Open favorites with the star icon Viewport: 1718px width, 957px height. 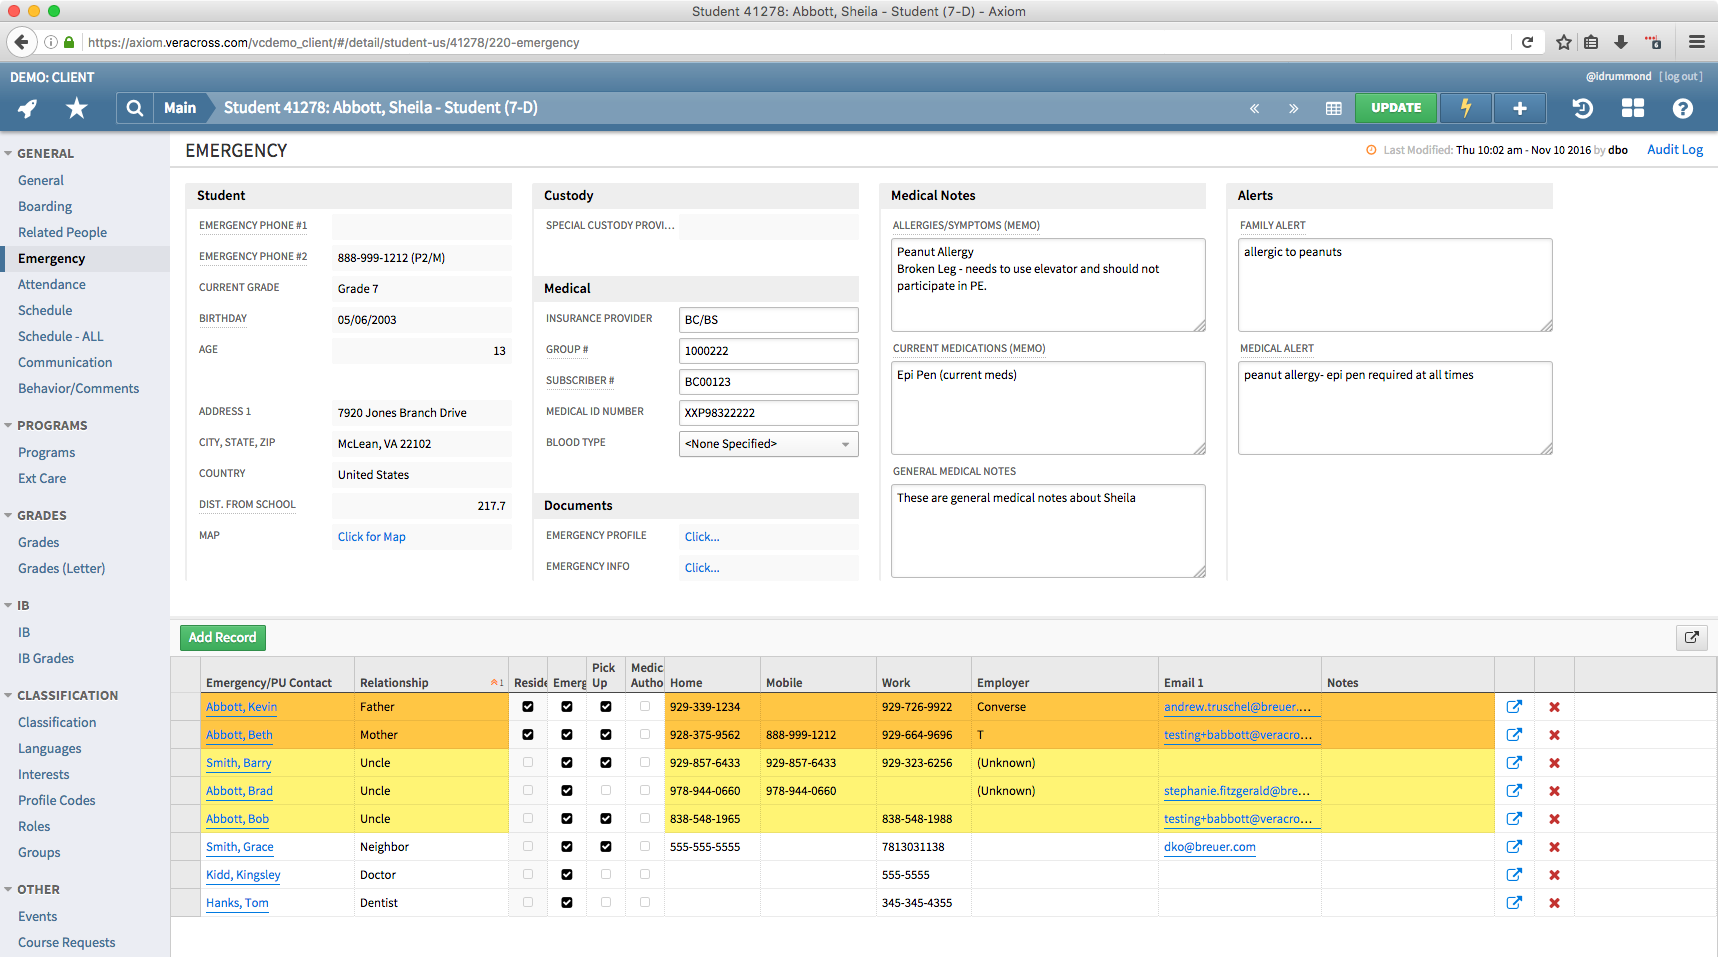[77, 108]
